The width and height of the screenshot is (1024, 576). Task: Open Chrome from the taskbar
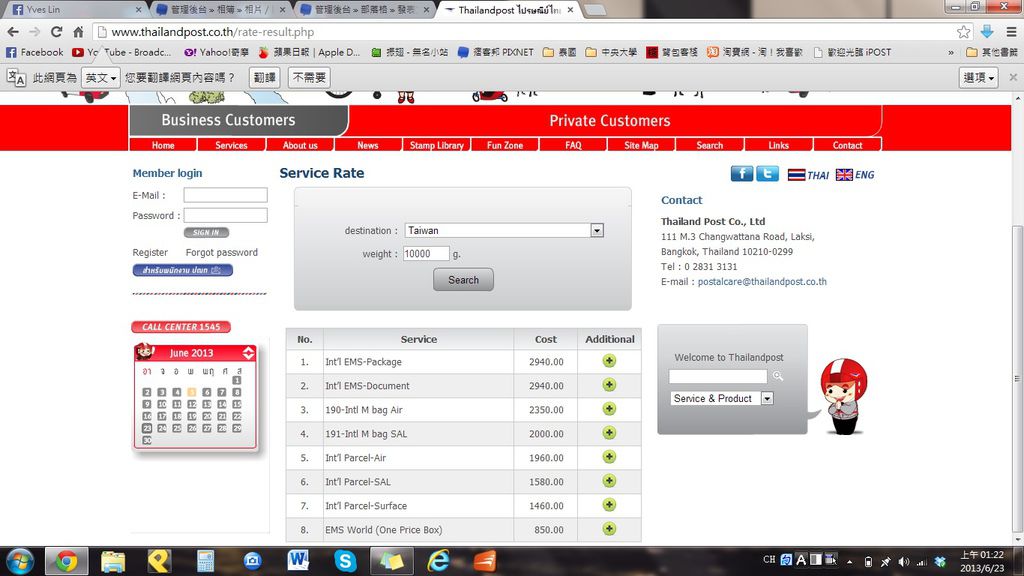(x=66, y=561)
